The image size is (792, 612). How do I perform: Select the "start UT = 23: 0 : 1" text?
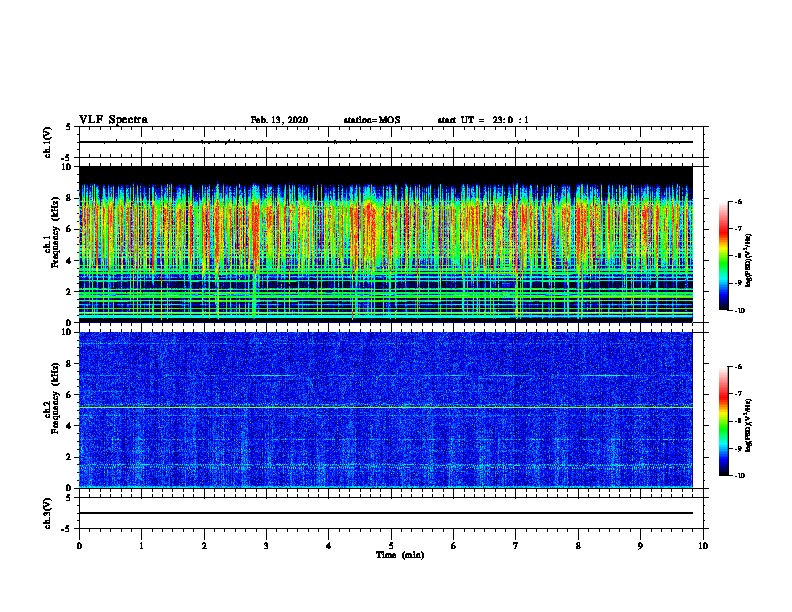click(483, 120)
